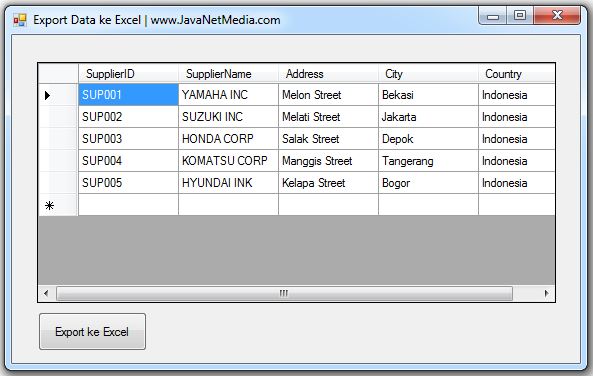Viewport: 593px width, 376px height.
Task: Select the SUP002 cell
Action: click(128, 117)
